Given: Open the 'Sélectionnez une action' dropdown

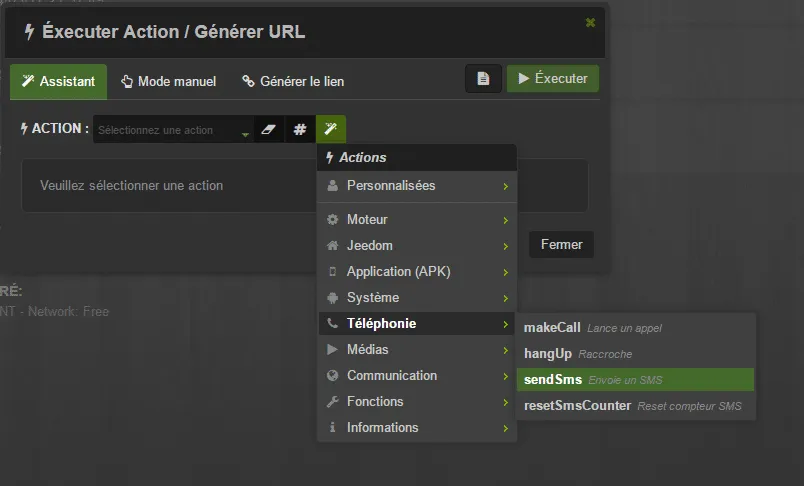Looking at the screenshot, I should pos(173,130).
